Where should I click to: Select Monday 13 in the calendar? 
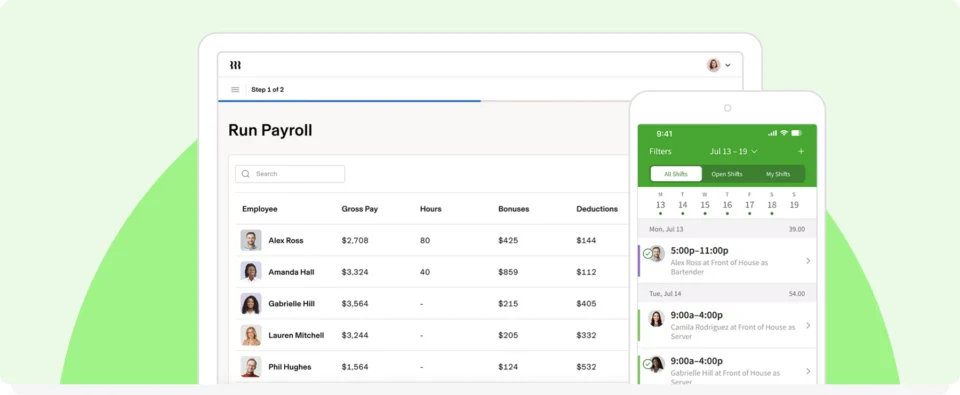pos(660,204)
